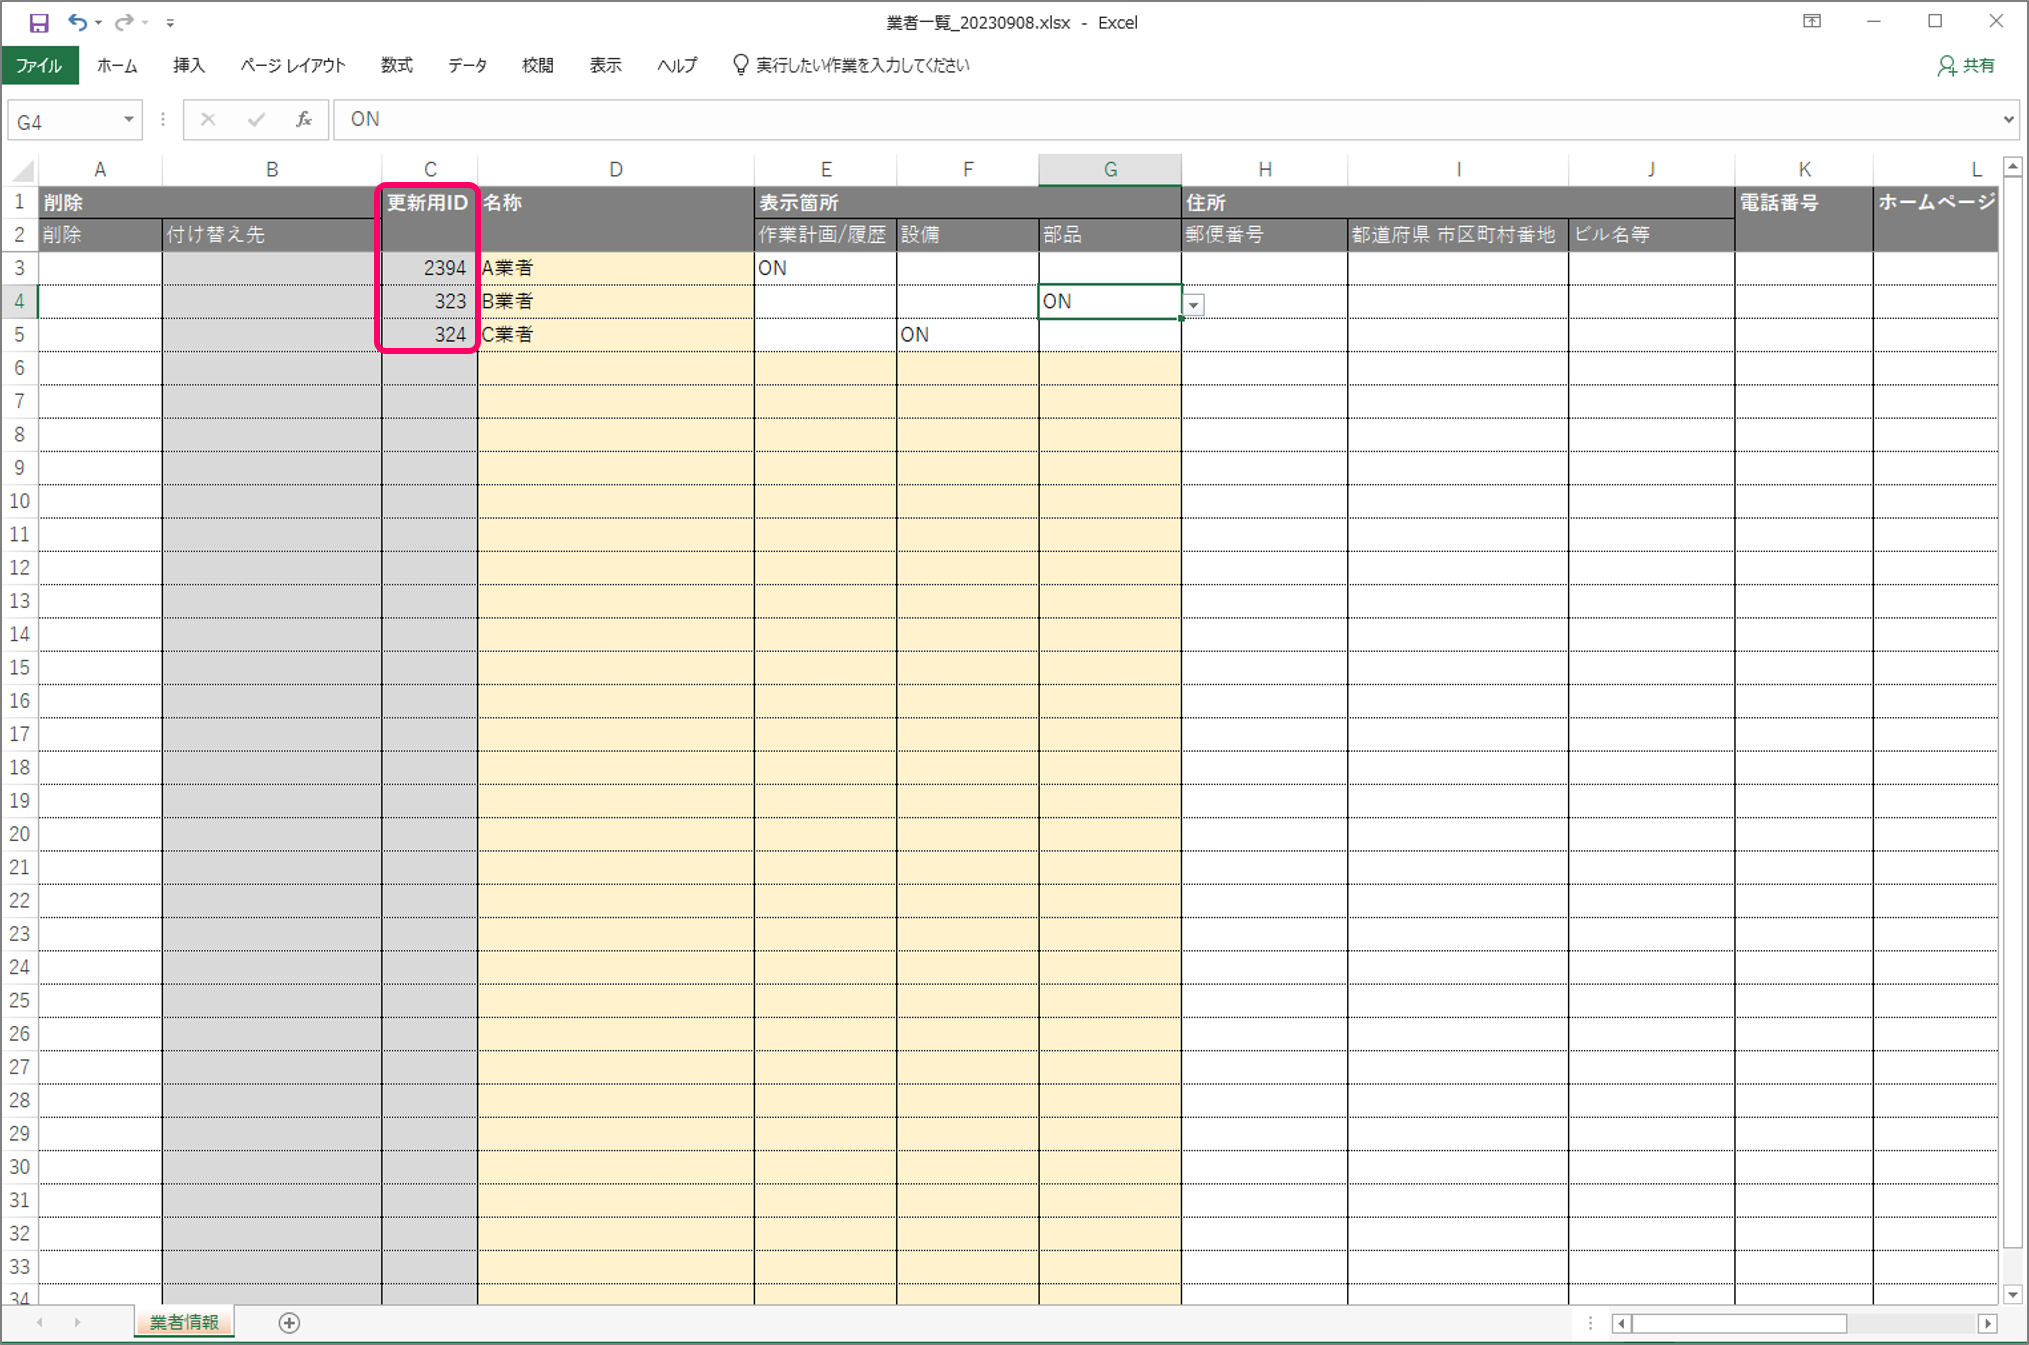
Task: Add a new sheet with plus icon
Action: (x=289, y=1323)
